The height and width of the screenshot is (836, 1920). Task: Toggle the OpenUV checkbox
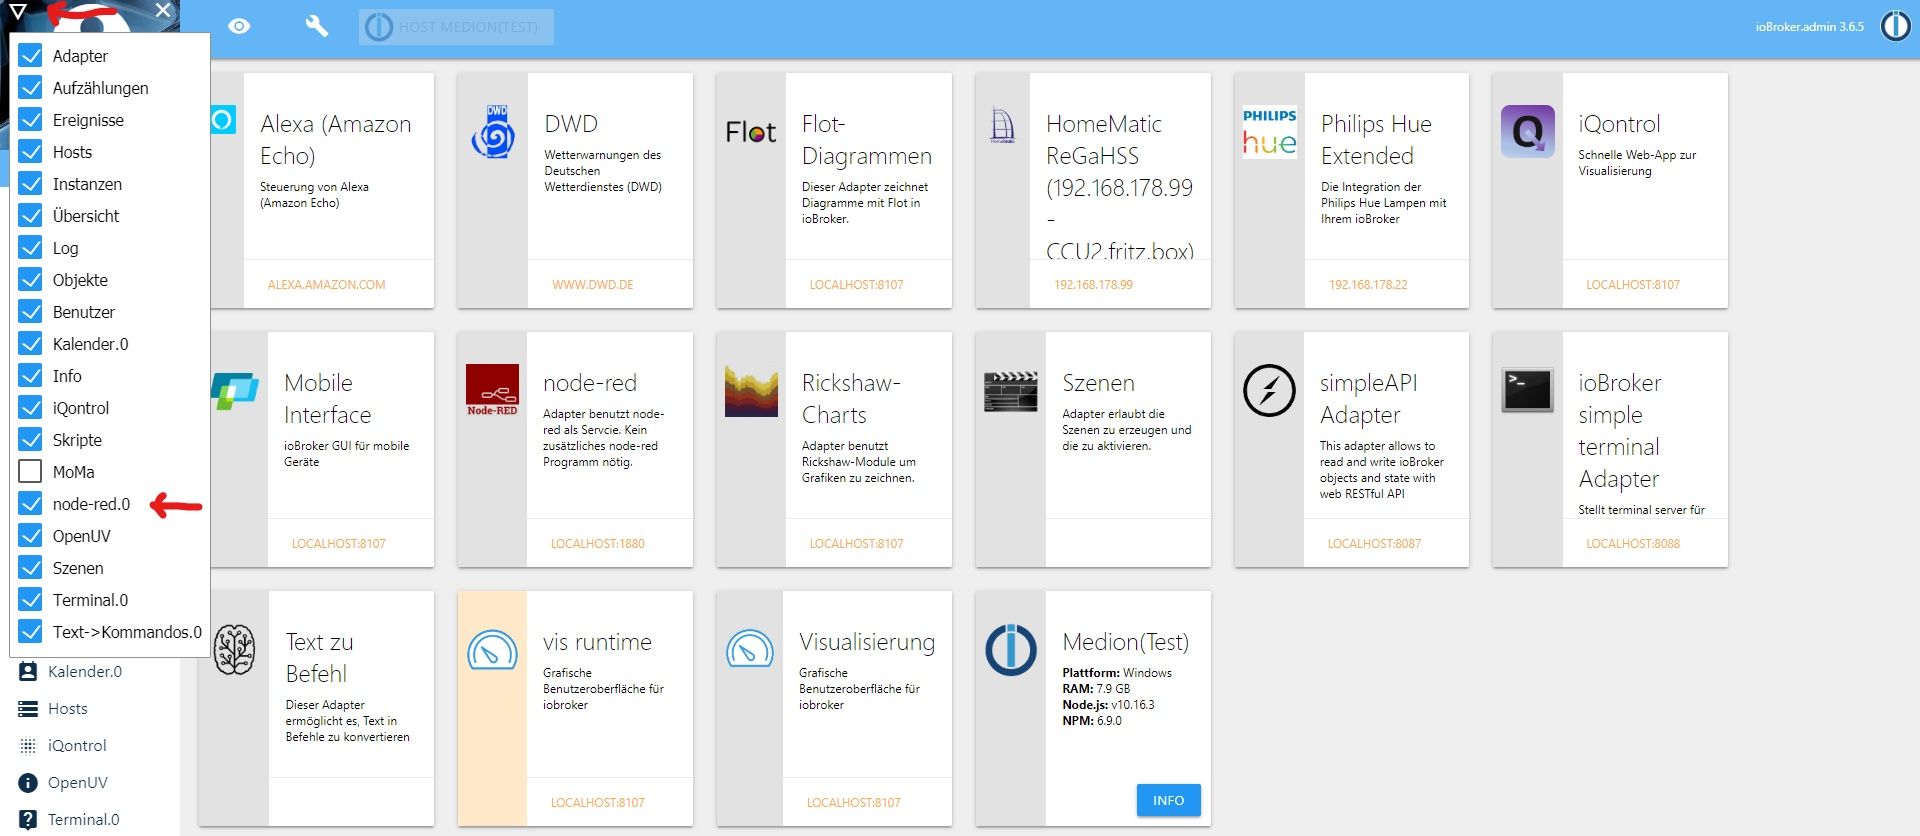click(x=31, y=536)
